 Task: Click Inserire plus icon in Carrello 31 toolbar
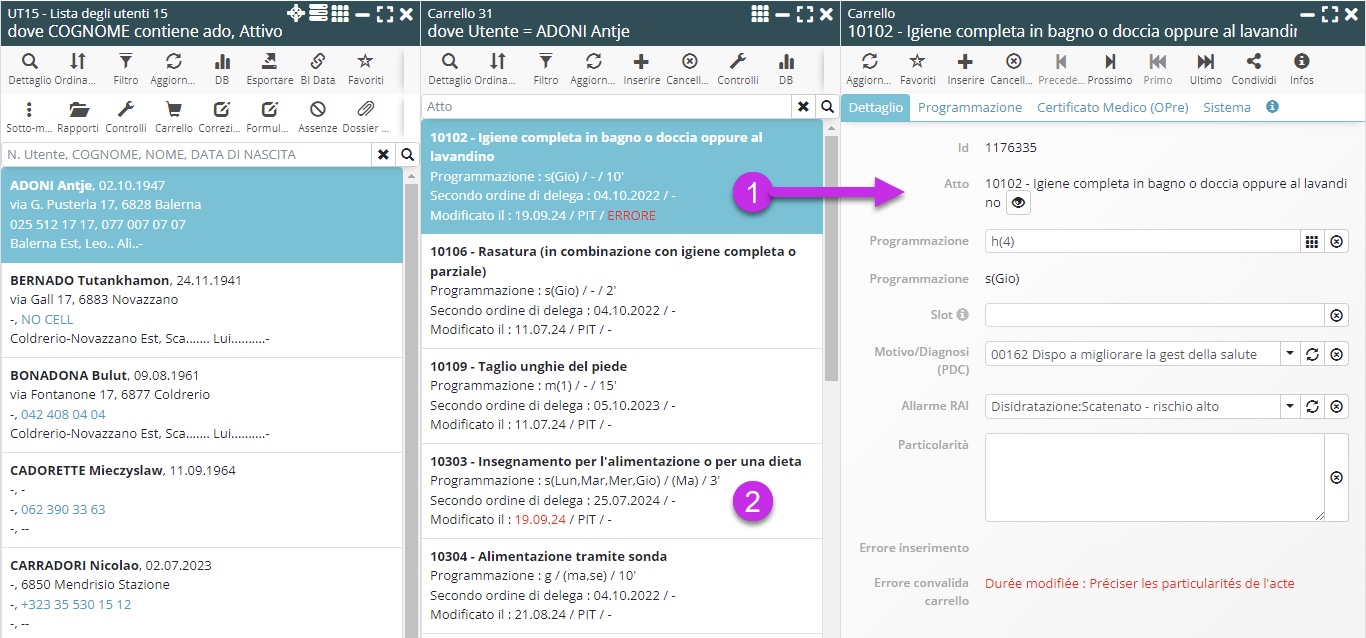(x=641, y=62)
